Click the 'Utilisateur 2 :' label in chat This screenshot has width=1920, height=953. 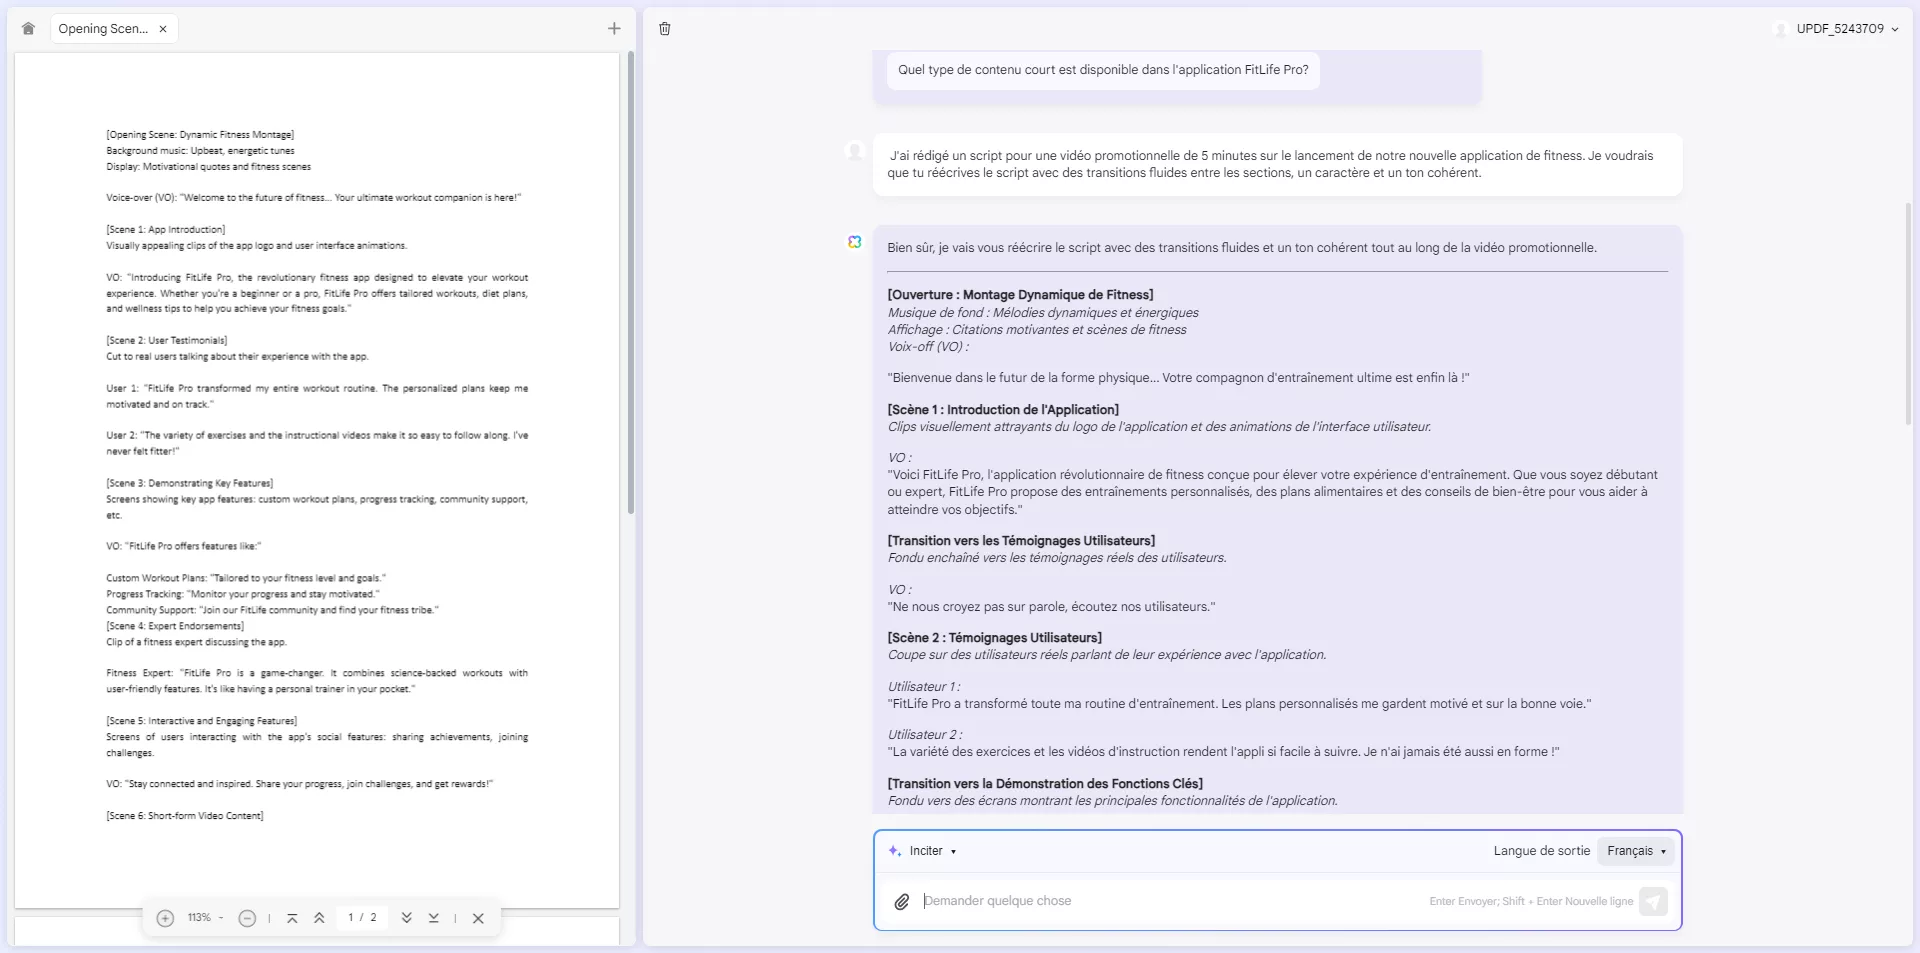(925, 735)
